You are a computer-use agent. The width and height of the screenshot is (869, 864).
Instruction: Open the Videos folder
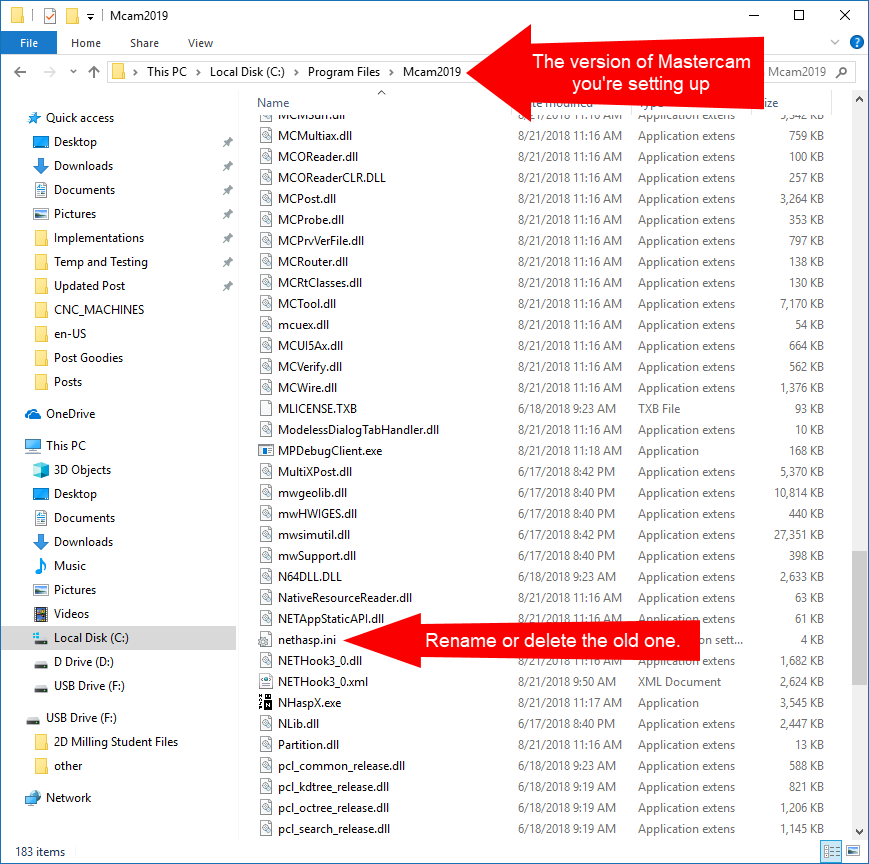(x=71, y=614)
